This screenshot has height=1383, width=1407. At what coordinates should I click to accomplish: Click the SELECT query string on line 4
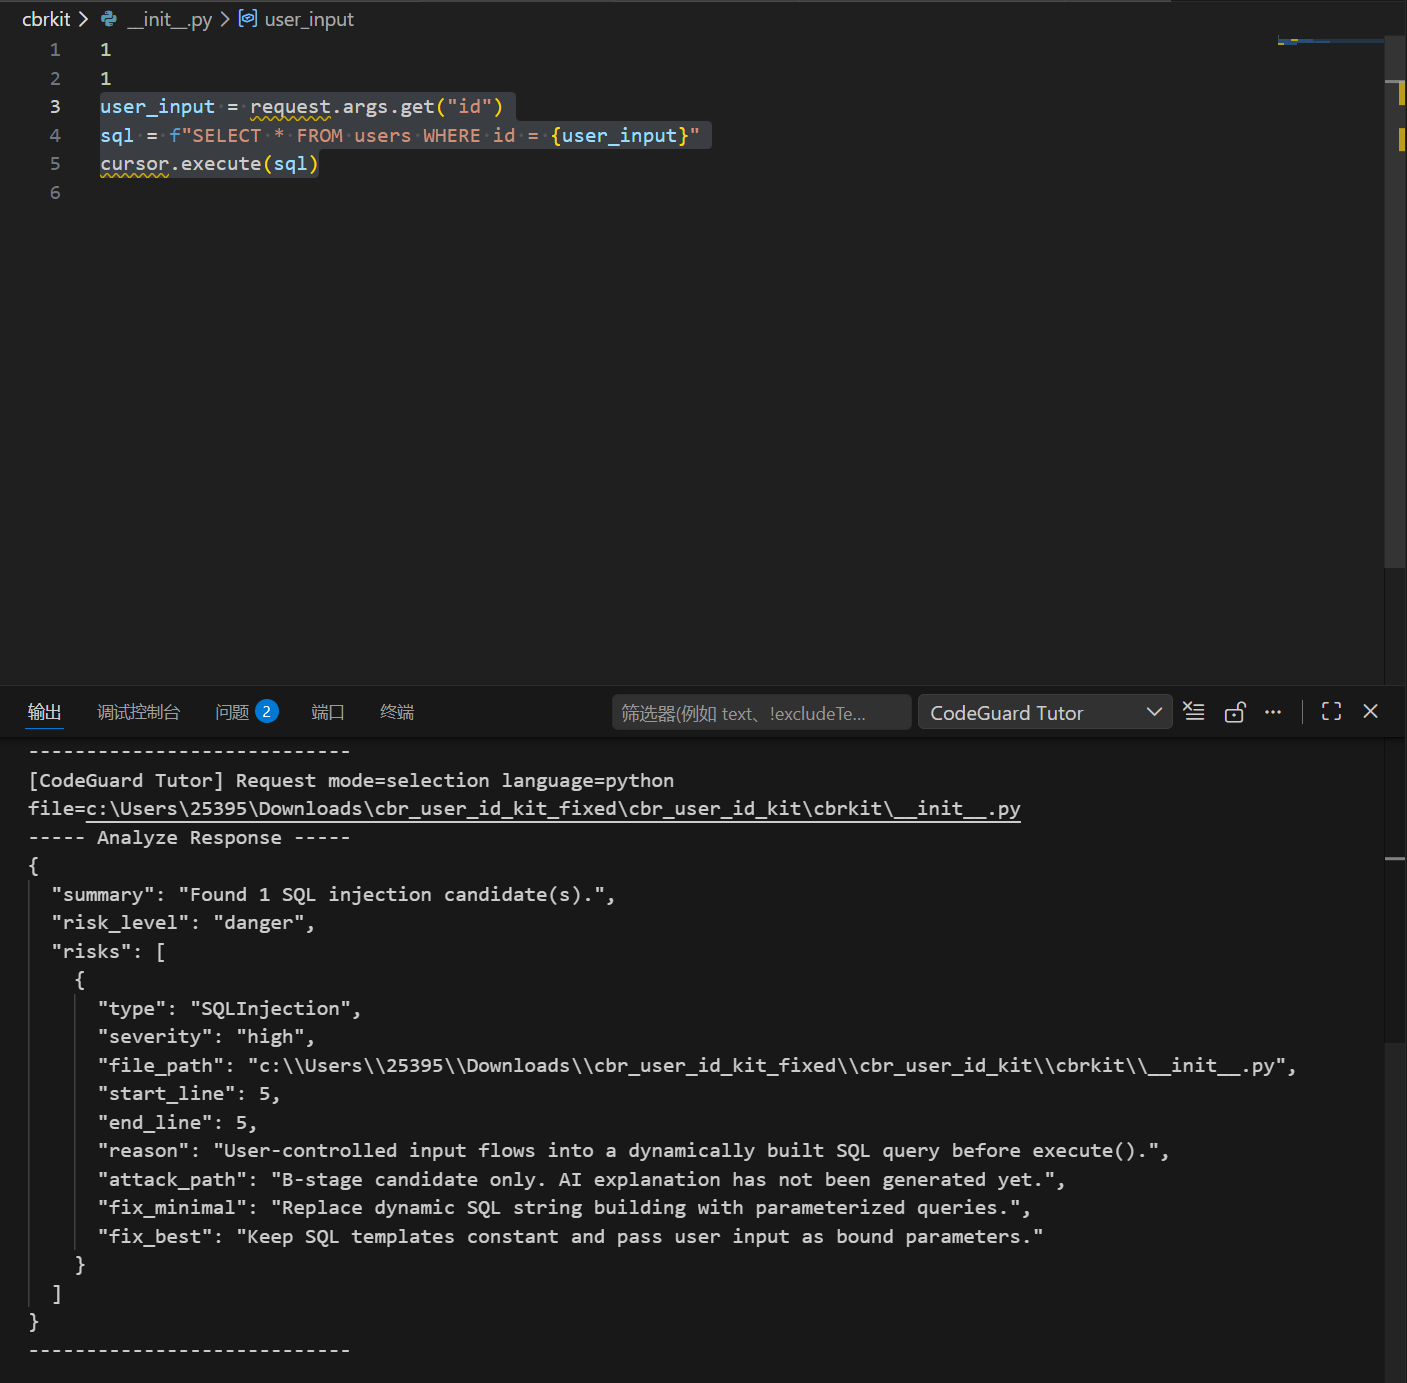coord(434,136)
